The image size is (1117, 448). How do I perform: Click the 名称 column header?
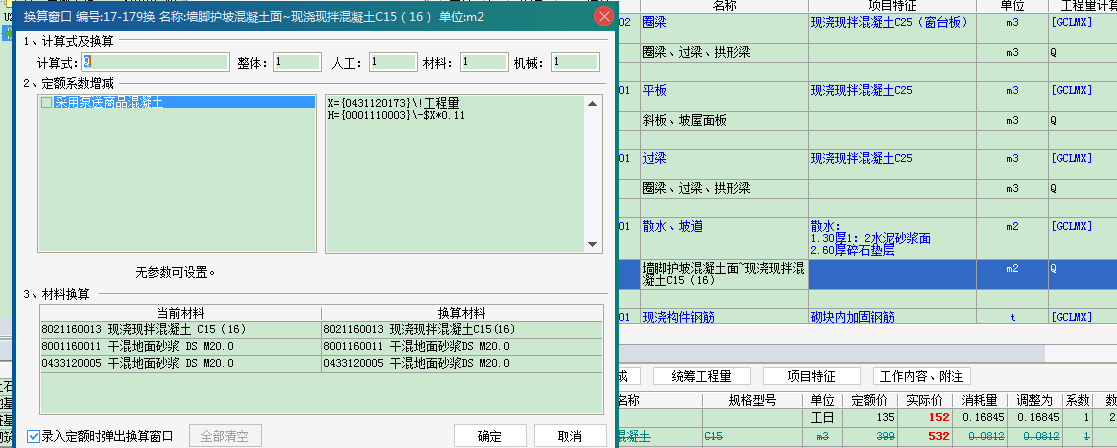[724, 6]
